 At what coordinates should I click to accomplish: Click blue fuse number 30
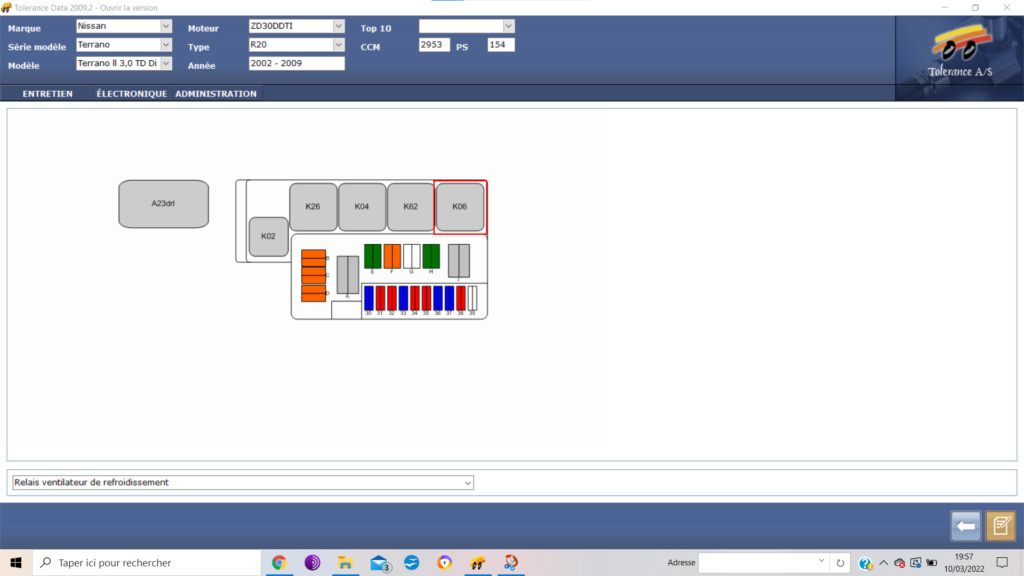point(369,298)
